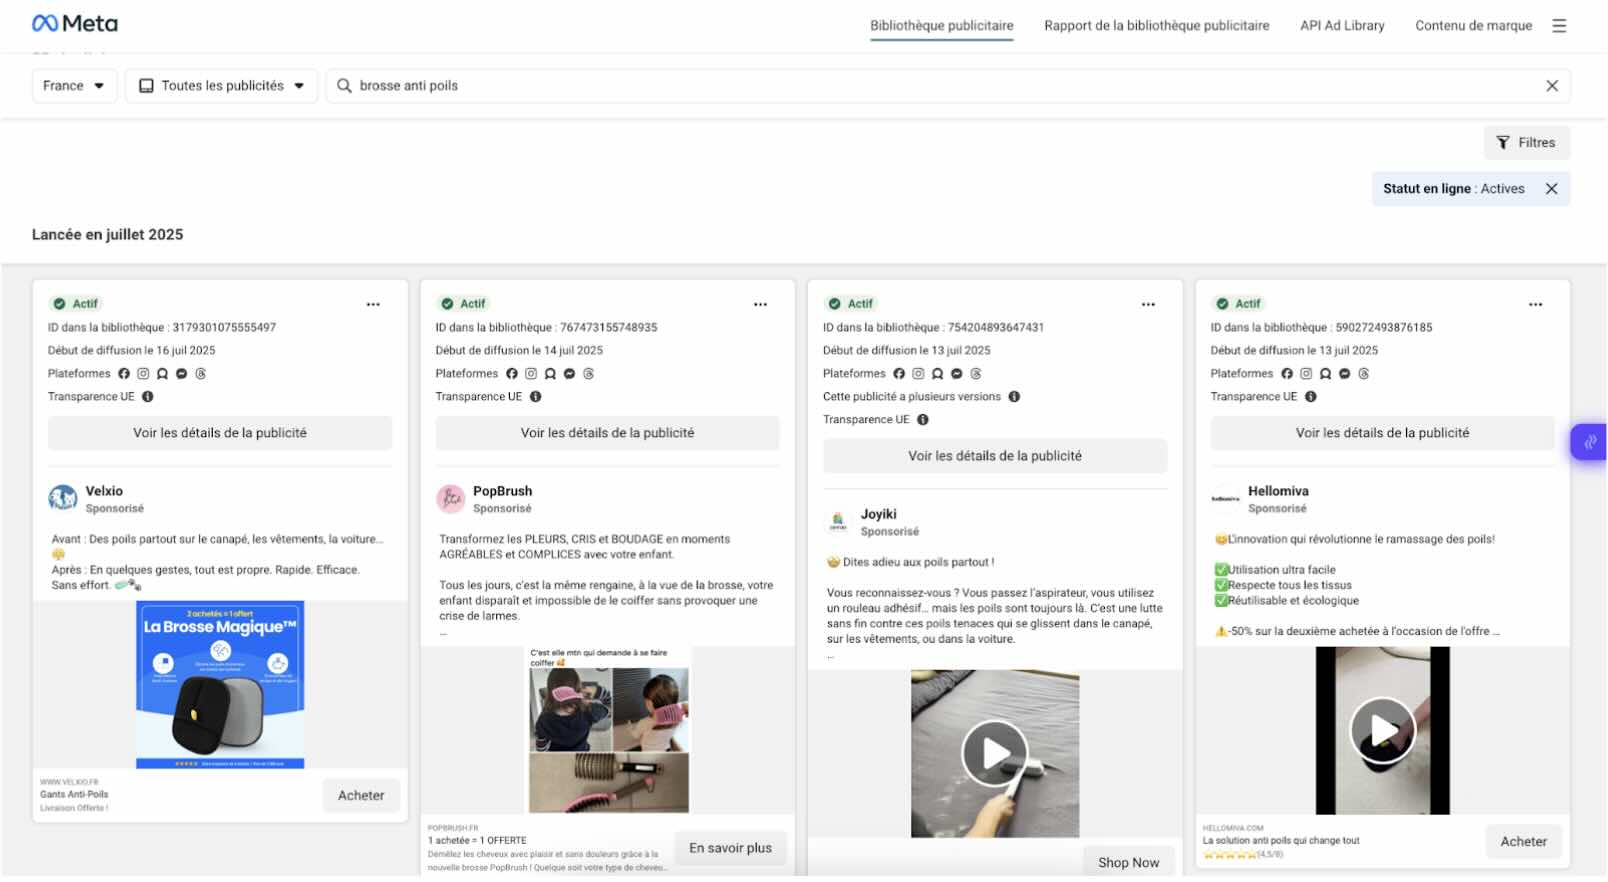Click En savoir plus on the PopBrush ad
The width and height of the screenshot is (1608, 882).
[x=730, y=848]
